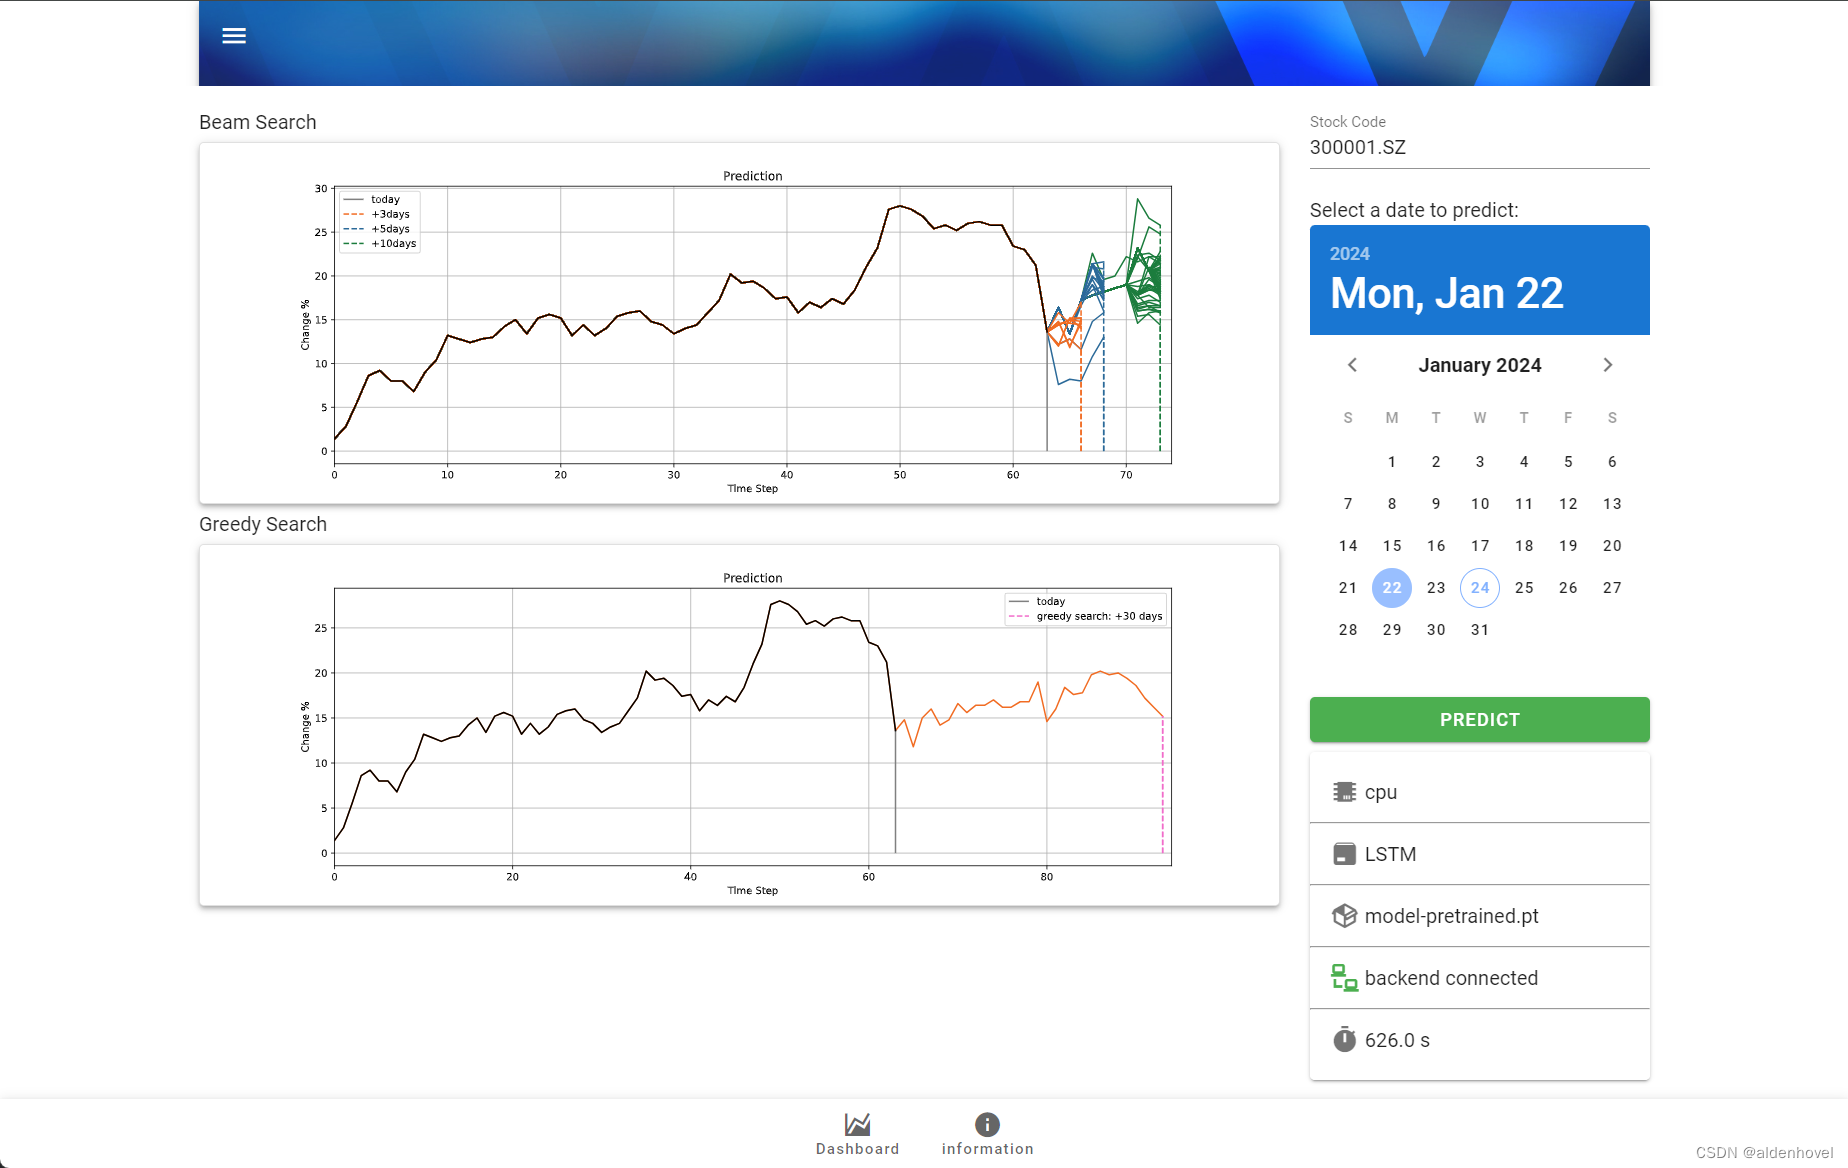Click the January 2024 month label

pyautogui.click(x=1479, y=365)
